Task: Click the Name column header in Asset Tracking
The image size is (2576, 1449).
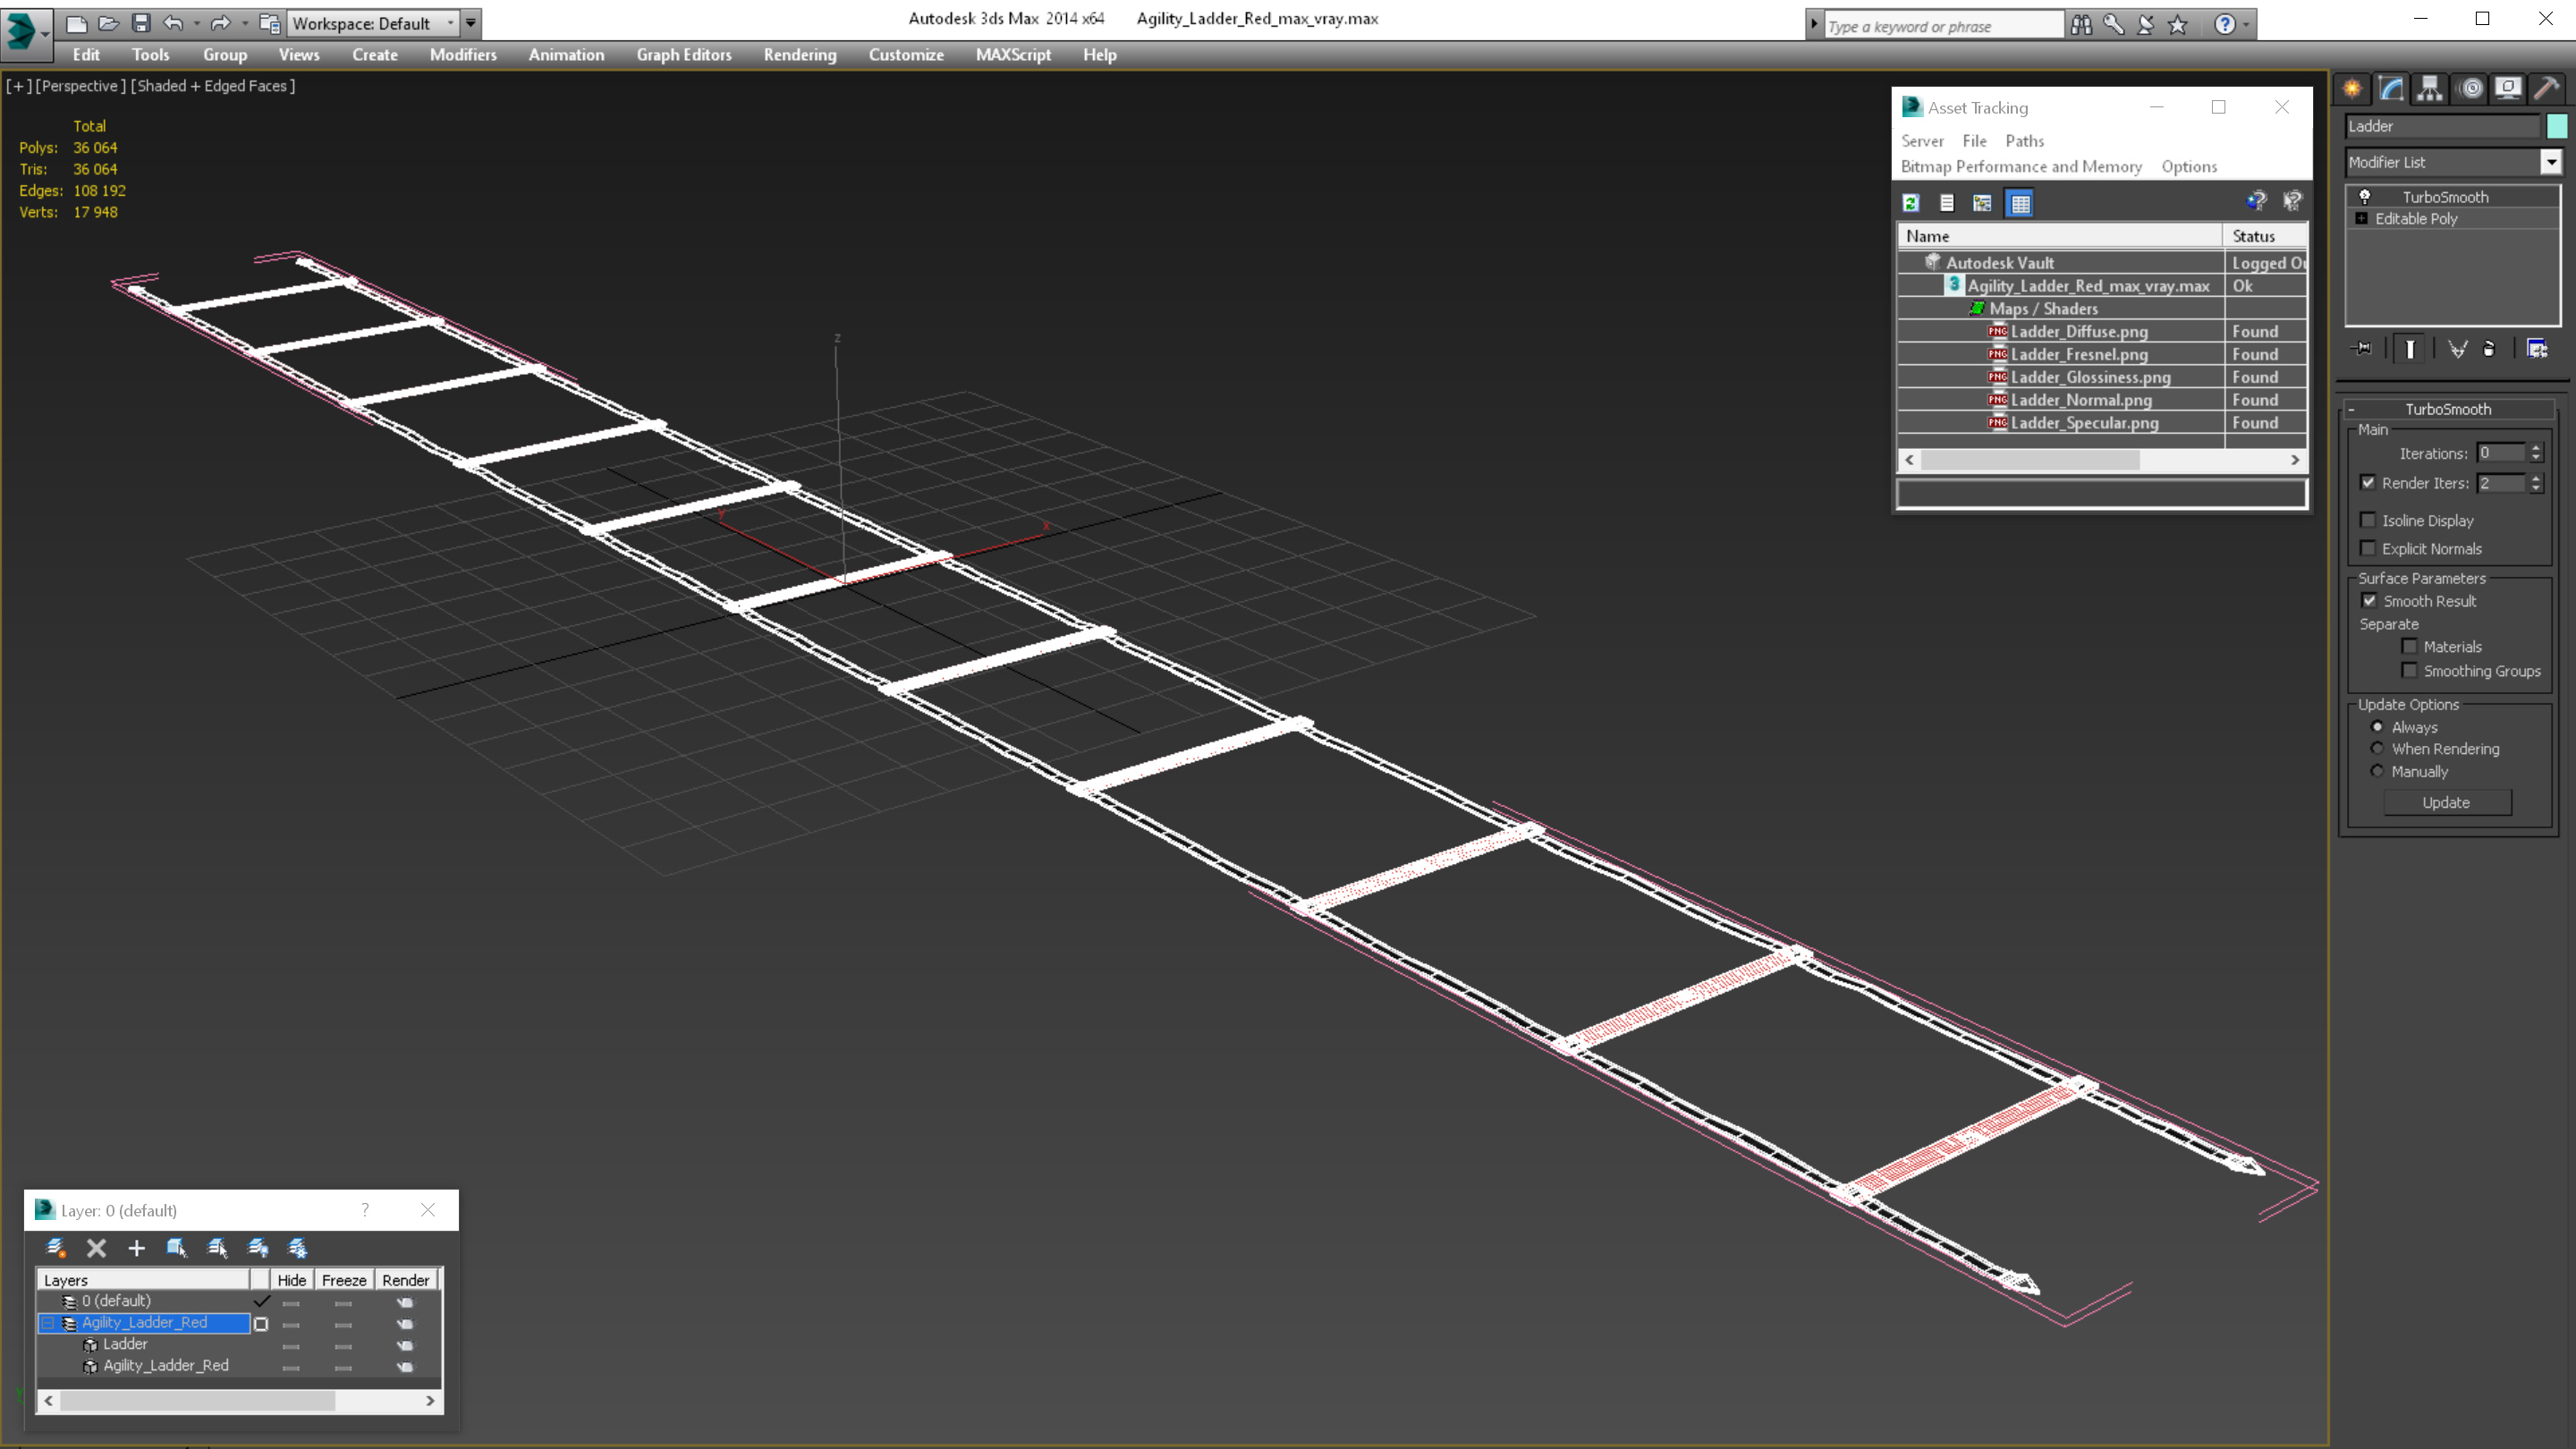Action: [x=2060, y=236]
